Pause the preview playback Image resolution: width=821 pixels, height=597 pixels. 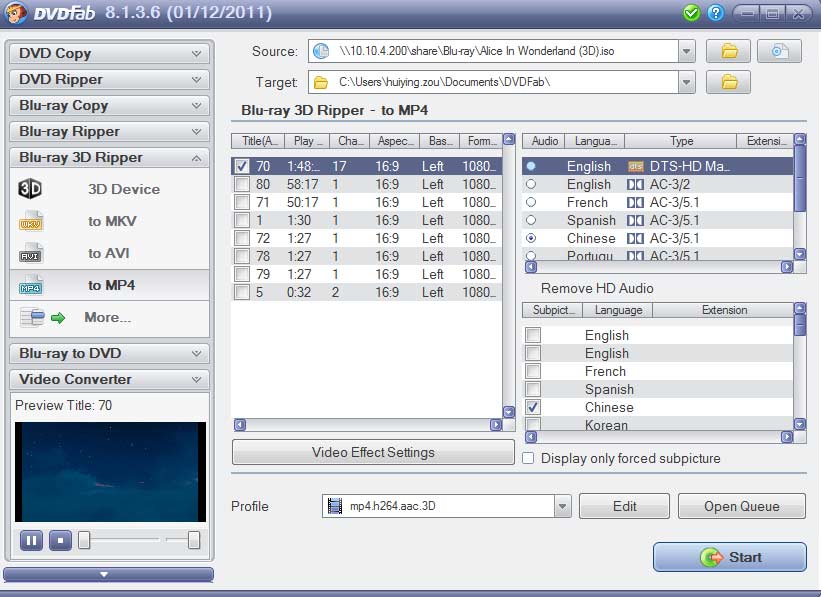pos(31,540)
